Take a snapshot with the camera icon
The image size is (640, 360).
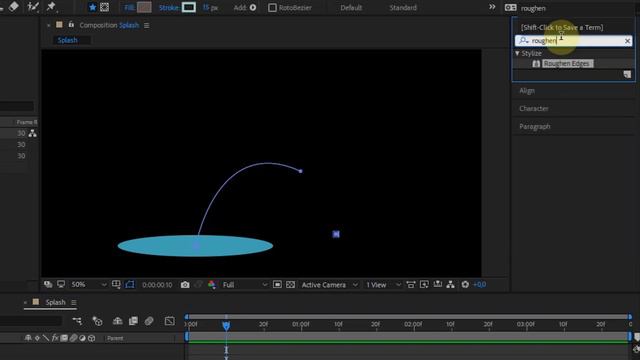pos(185,285)
